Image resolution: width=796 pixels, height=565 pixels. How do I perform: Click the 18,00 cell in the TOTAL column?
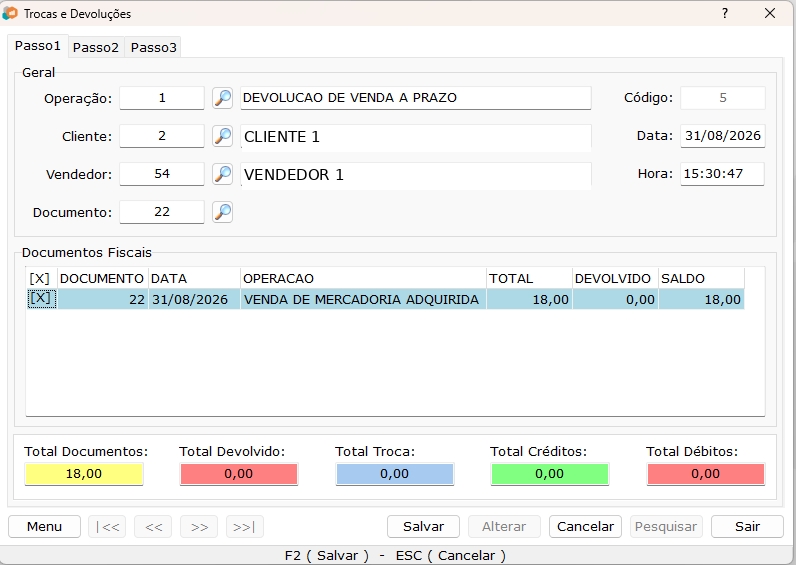[x=529, y=299]
